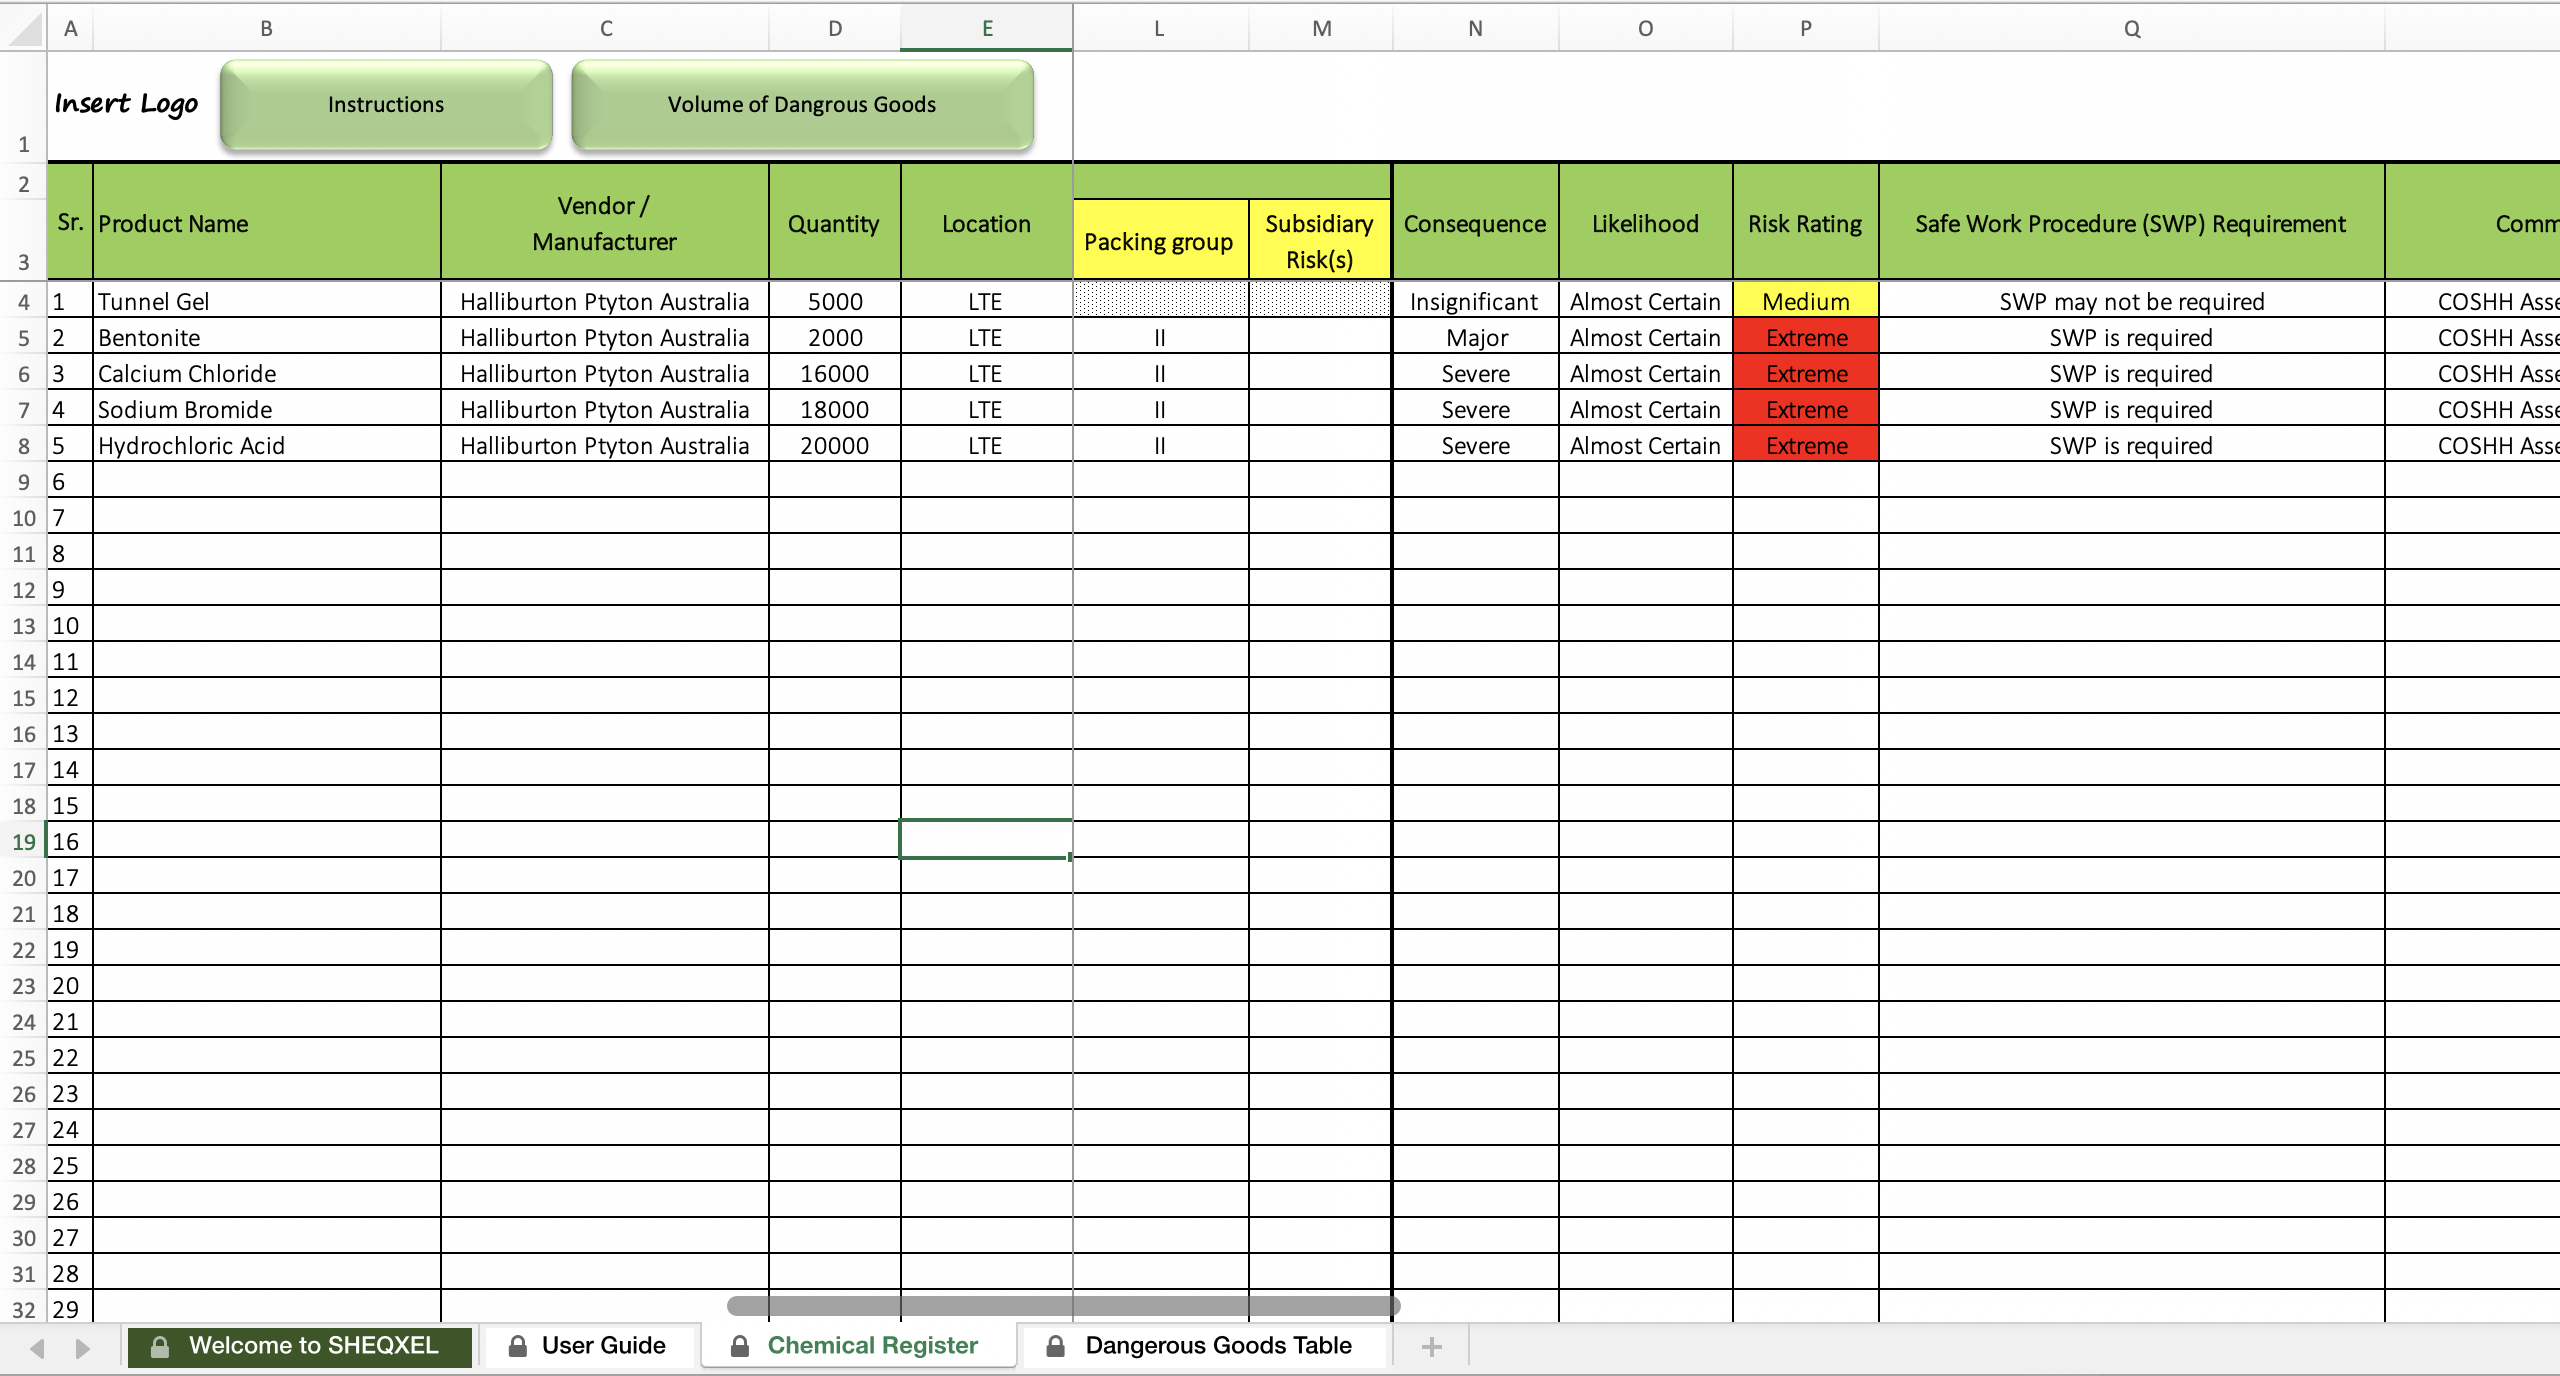Click quantity cell showing 2000
Image resolution: width=2560 pixels, height=1376 pixels.
[x=835, y=338]
